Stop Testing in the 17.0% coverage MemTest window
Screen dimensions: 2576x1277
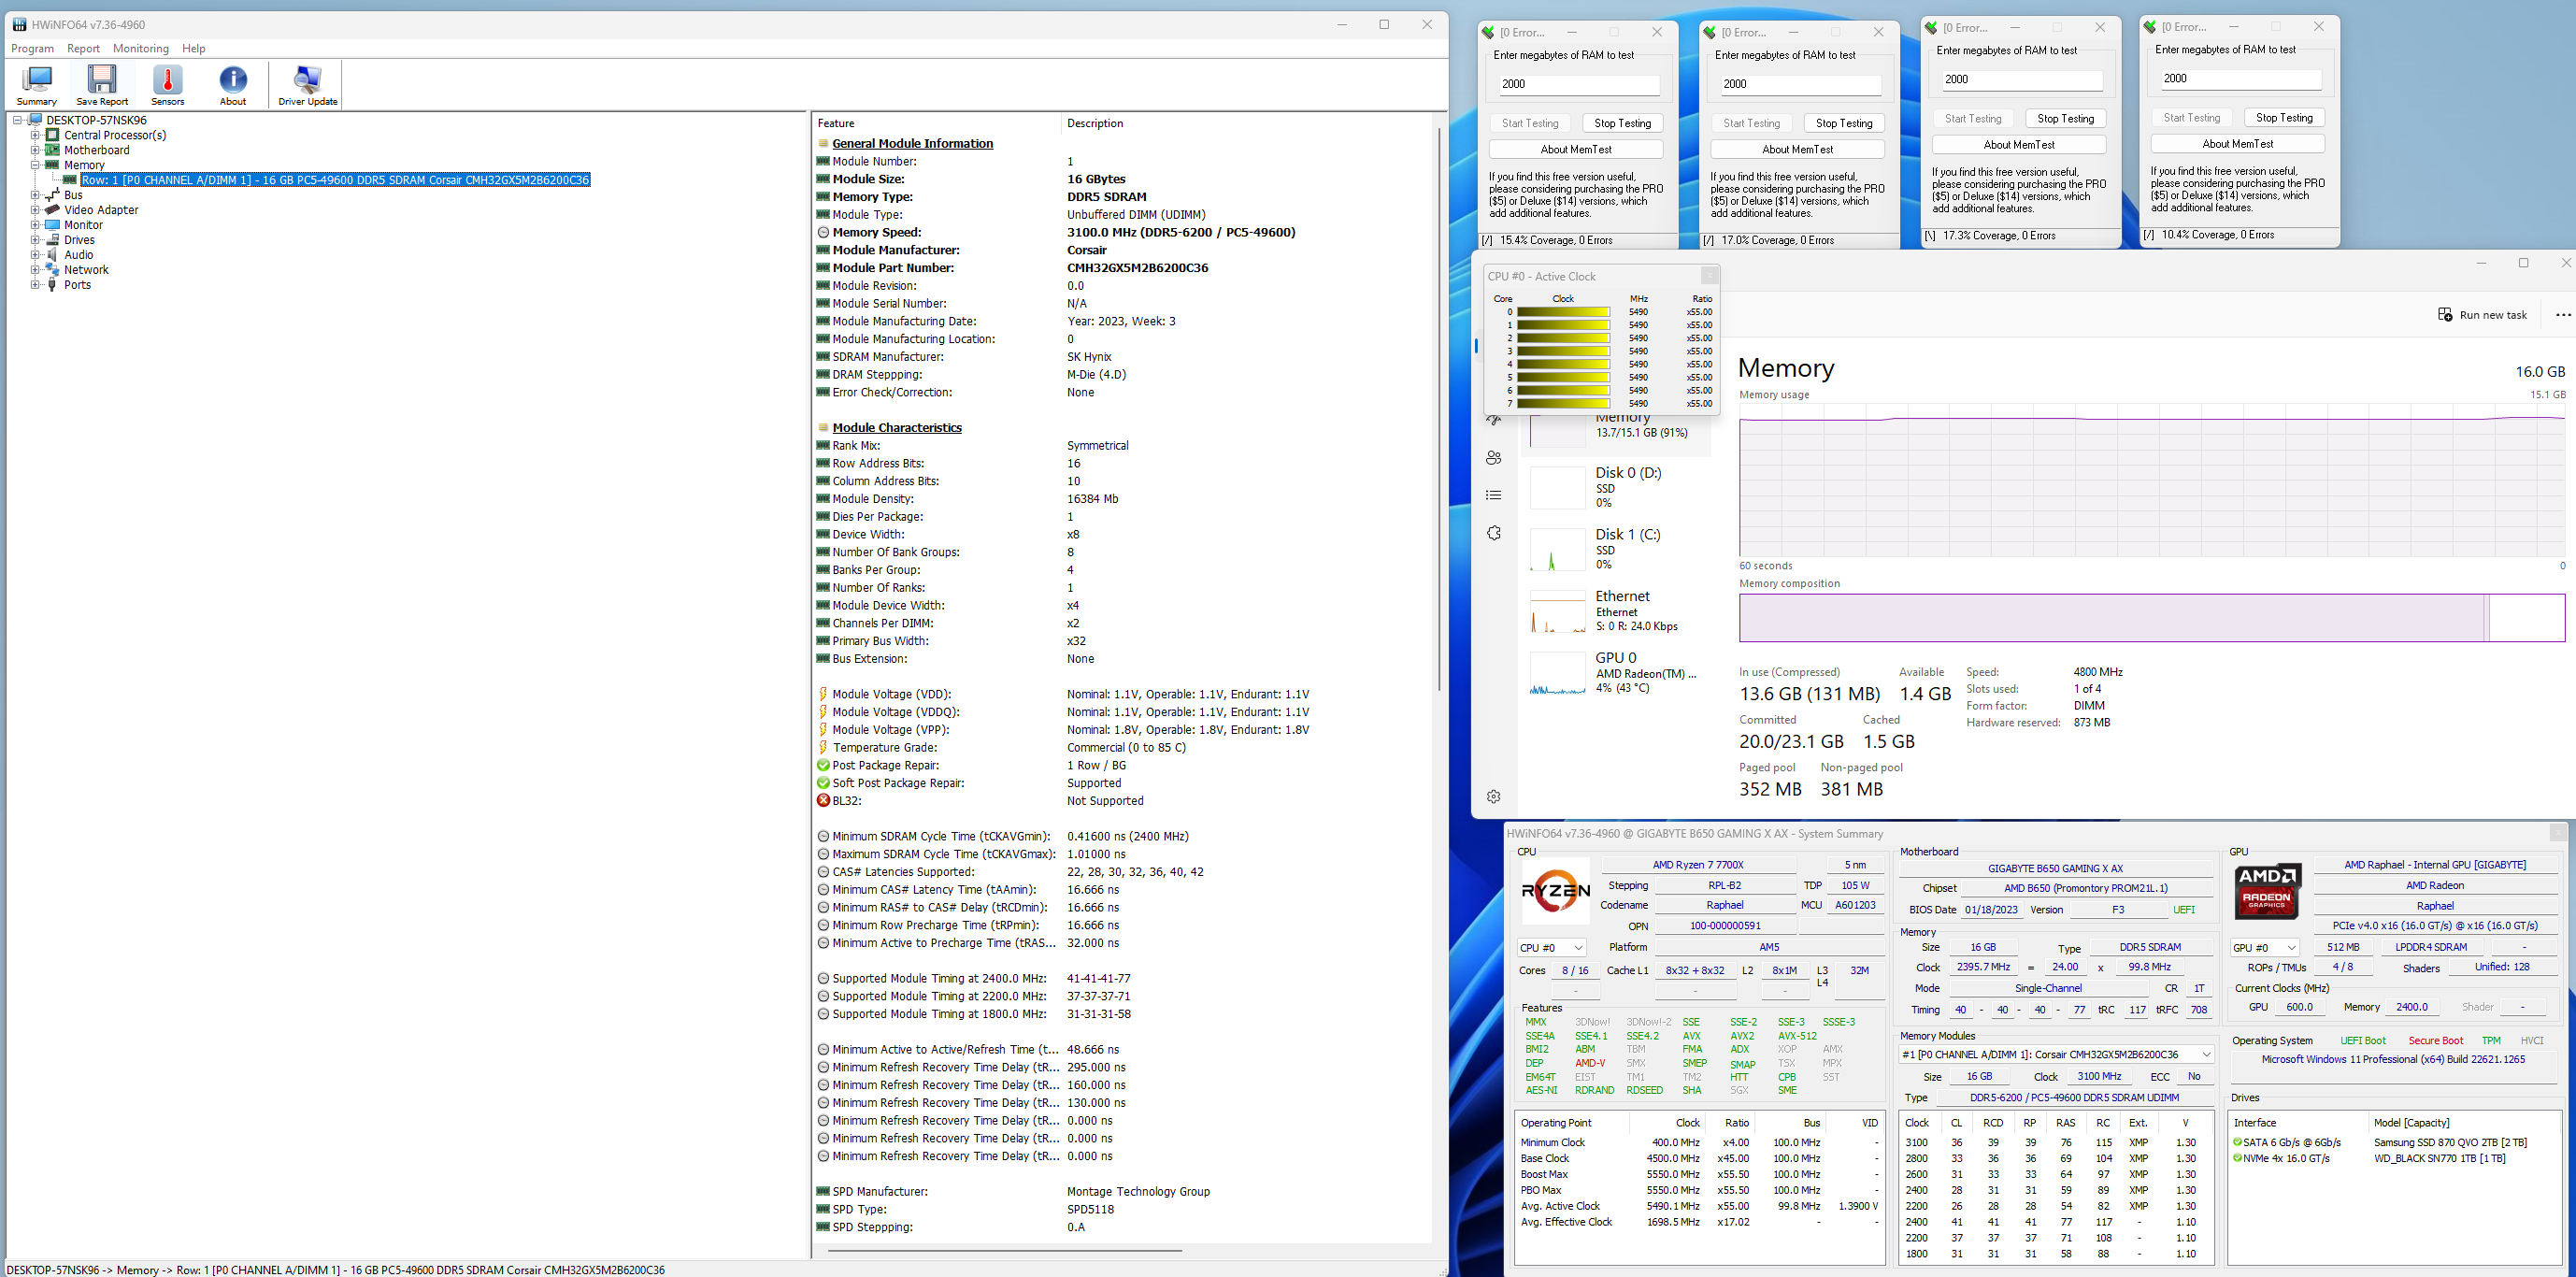tap(1844, 123)
